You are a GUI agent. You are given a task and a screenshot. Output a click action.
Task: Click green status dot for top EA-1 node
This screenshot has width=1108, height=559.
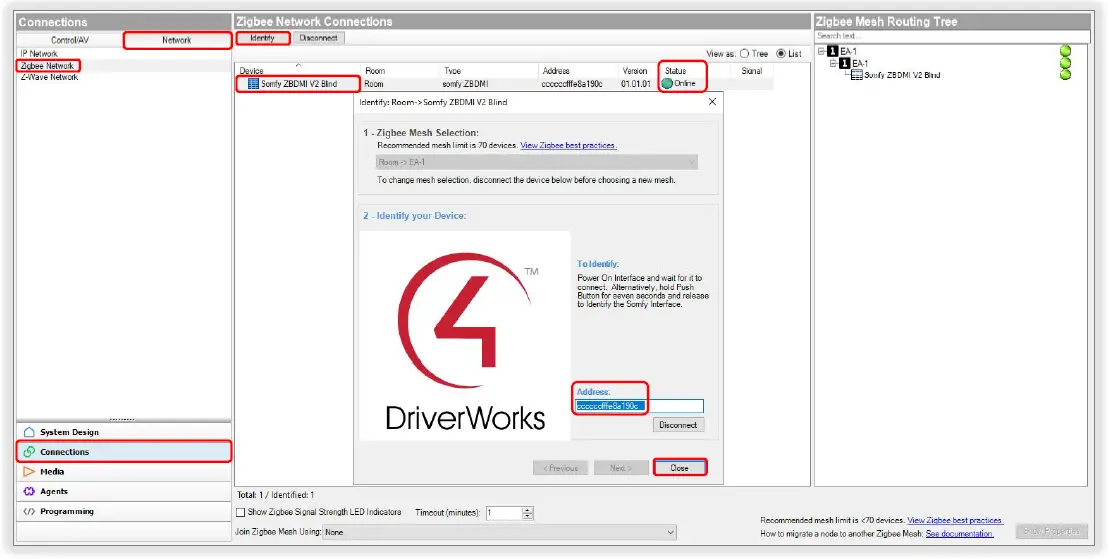coord(1065,51)
